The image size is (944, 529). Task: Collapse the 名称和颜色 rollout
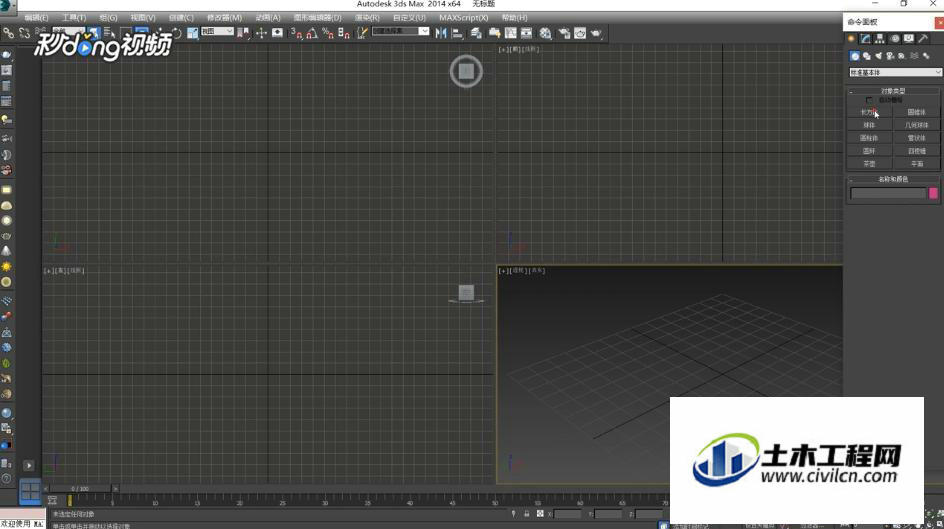click(893, 179)
